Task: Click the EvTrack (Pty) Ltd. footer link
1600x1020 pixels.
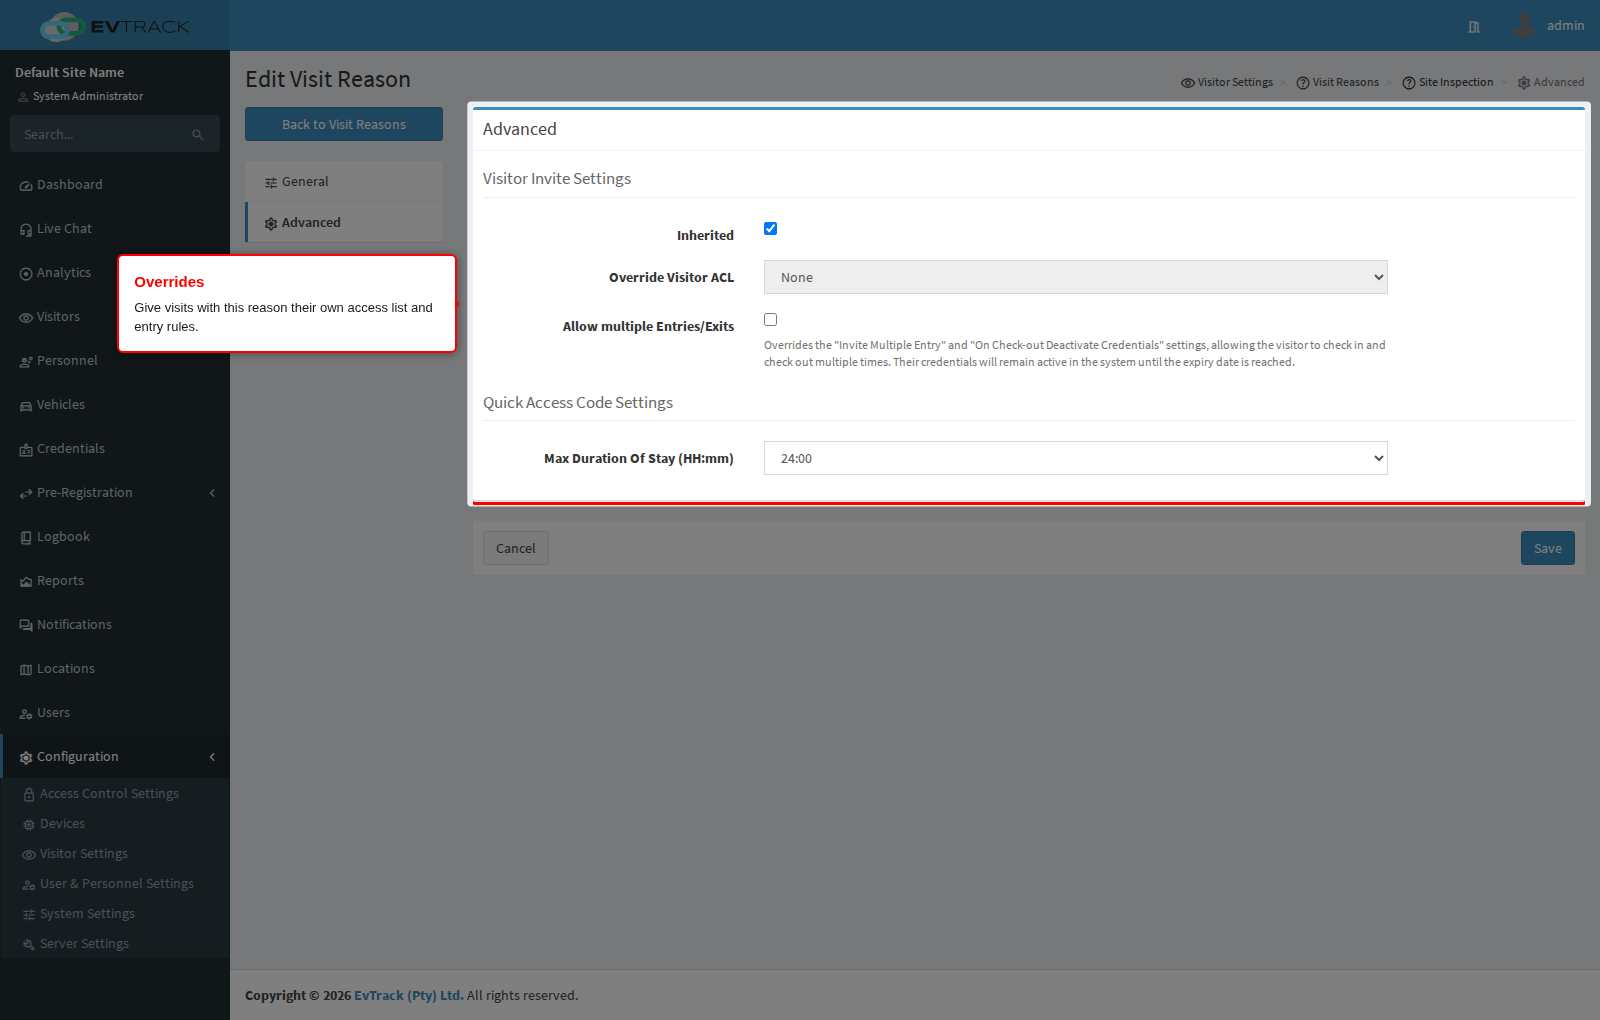Action: [x=409, y=995]
